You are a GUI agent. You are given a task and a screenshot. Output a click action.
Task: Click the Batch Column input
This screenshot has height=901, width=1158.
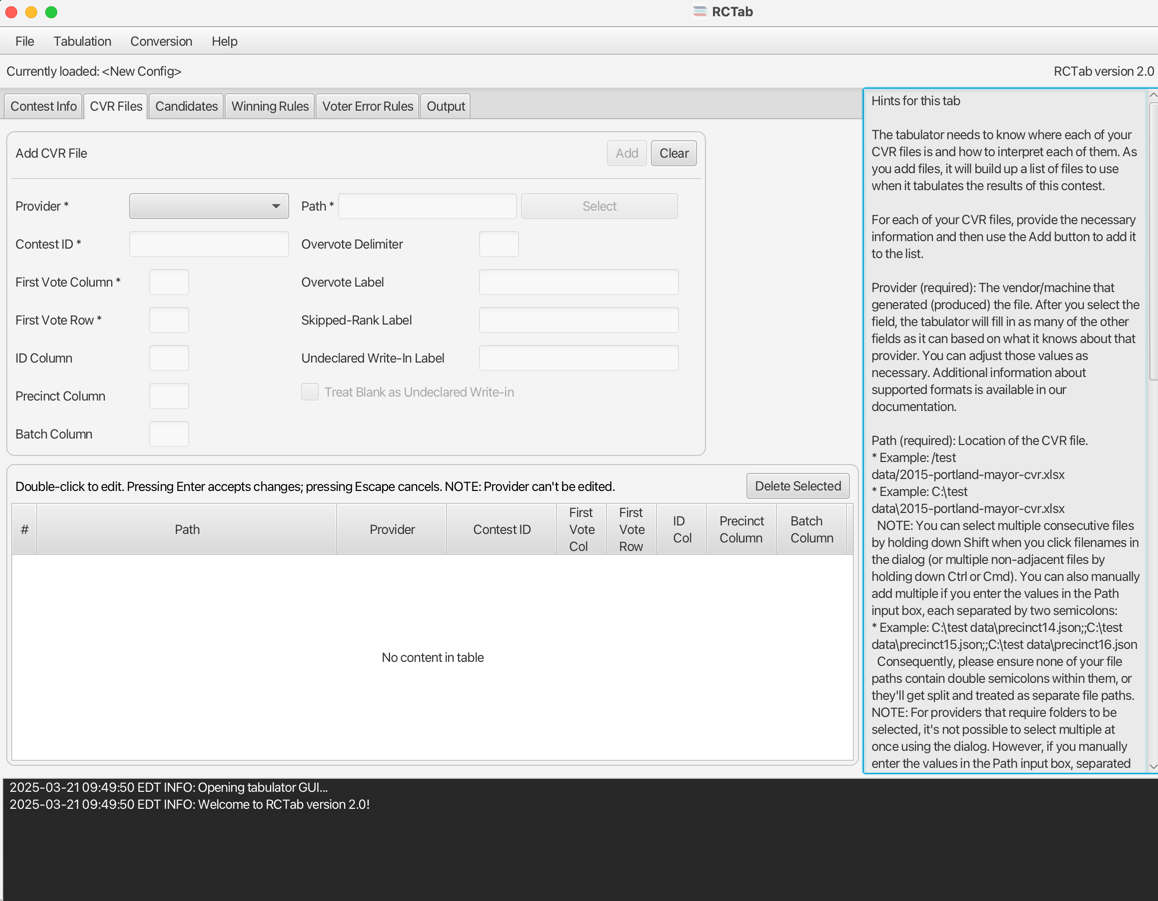pyautogui.click(x=169, y=434)
